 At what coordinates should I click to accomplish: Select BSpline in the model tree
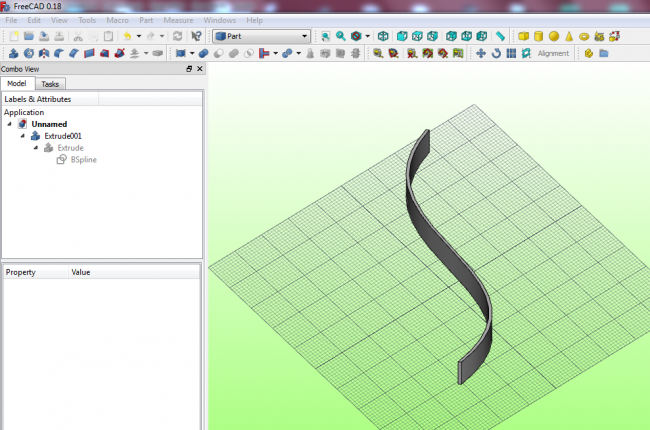coord(83,160)
